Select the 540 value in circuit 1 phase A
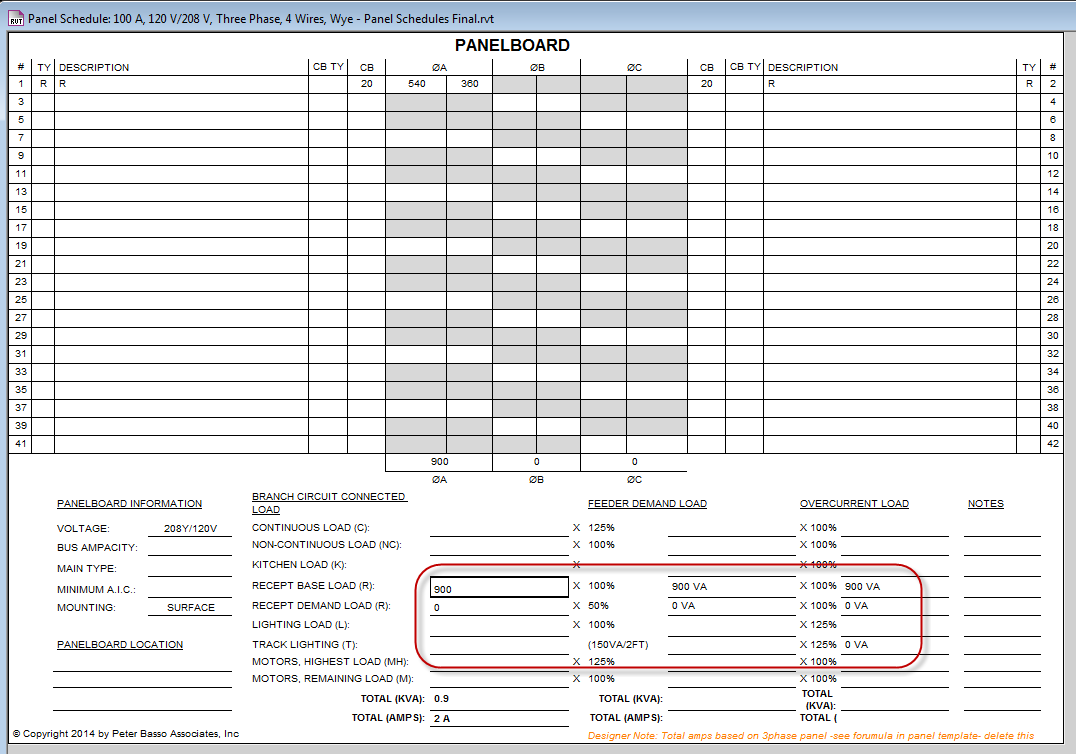This screenshot has height=754, width=1076. pyautogui.click(x=416, y=84)
